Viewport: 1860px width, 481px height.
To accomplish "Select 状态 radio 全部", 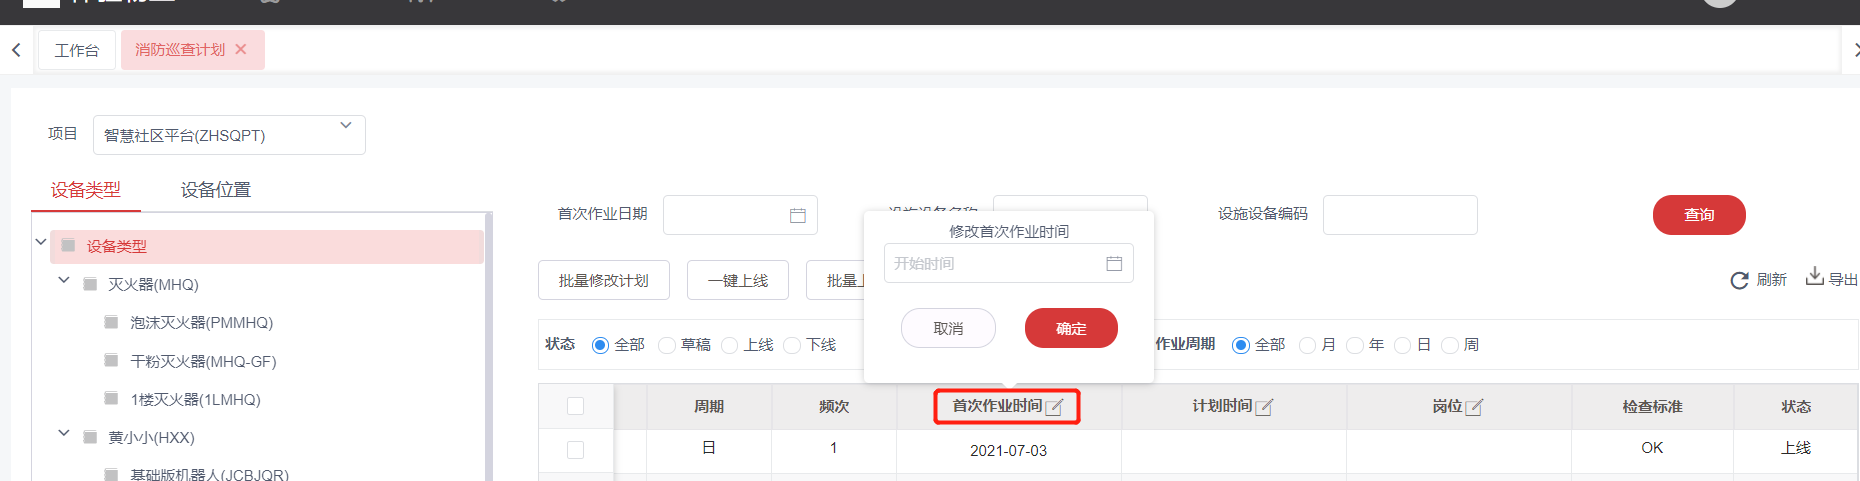I will tap(600, 345).
